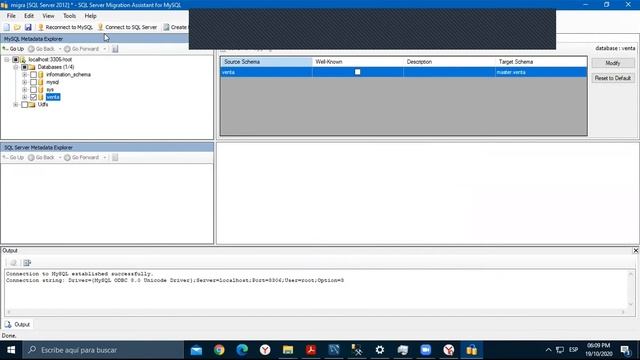Check the information_schema database checkbox

tap(33, 75)
